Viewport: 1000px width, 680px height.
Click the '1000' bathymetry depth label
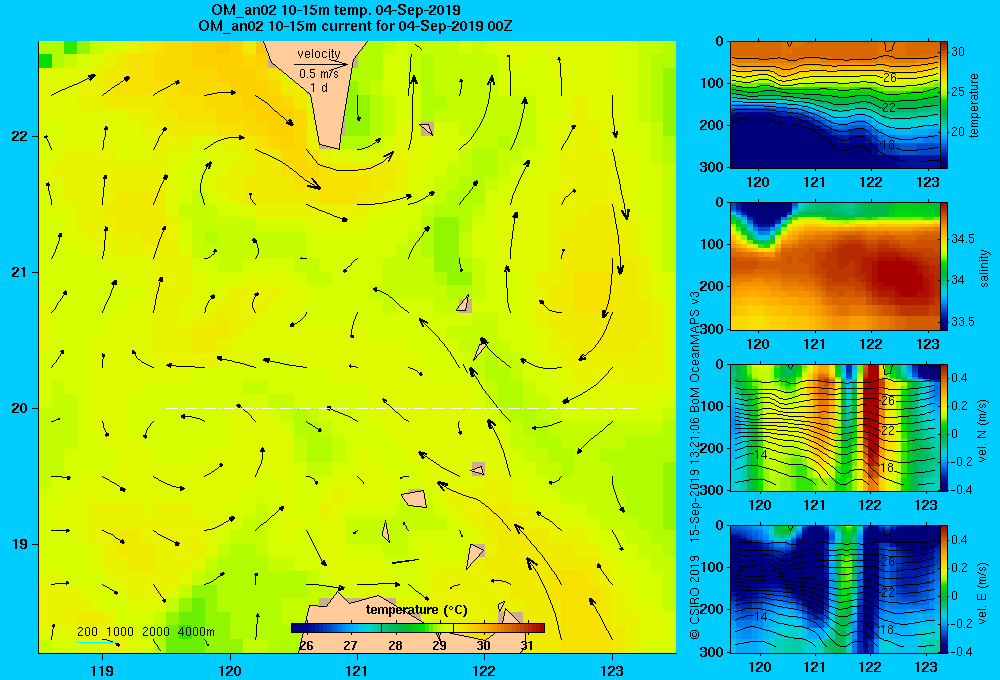tap(120, 632)
